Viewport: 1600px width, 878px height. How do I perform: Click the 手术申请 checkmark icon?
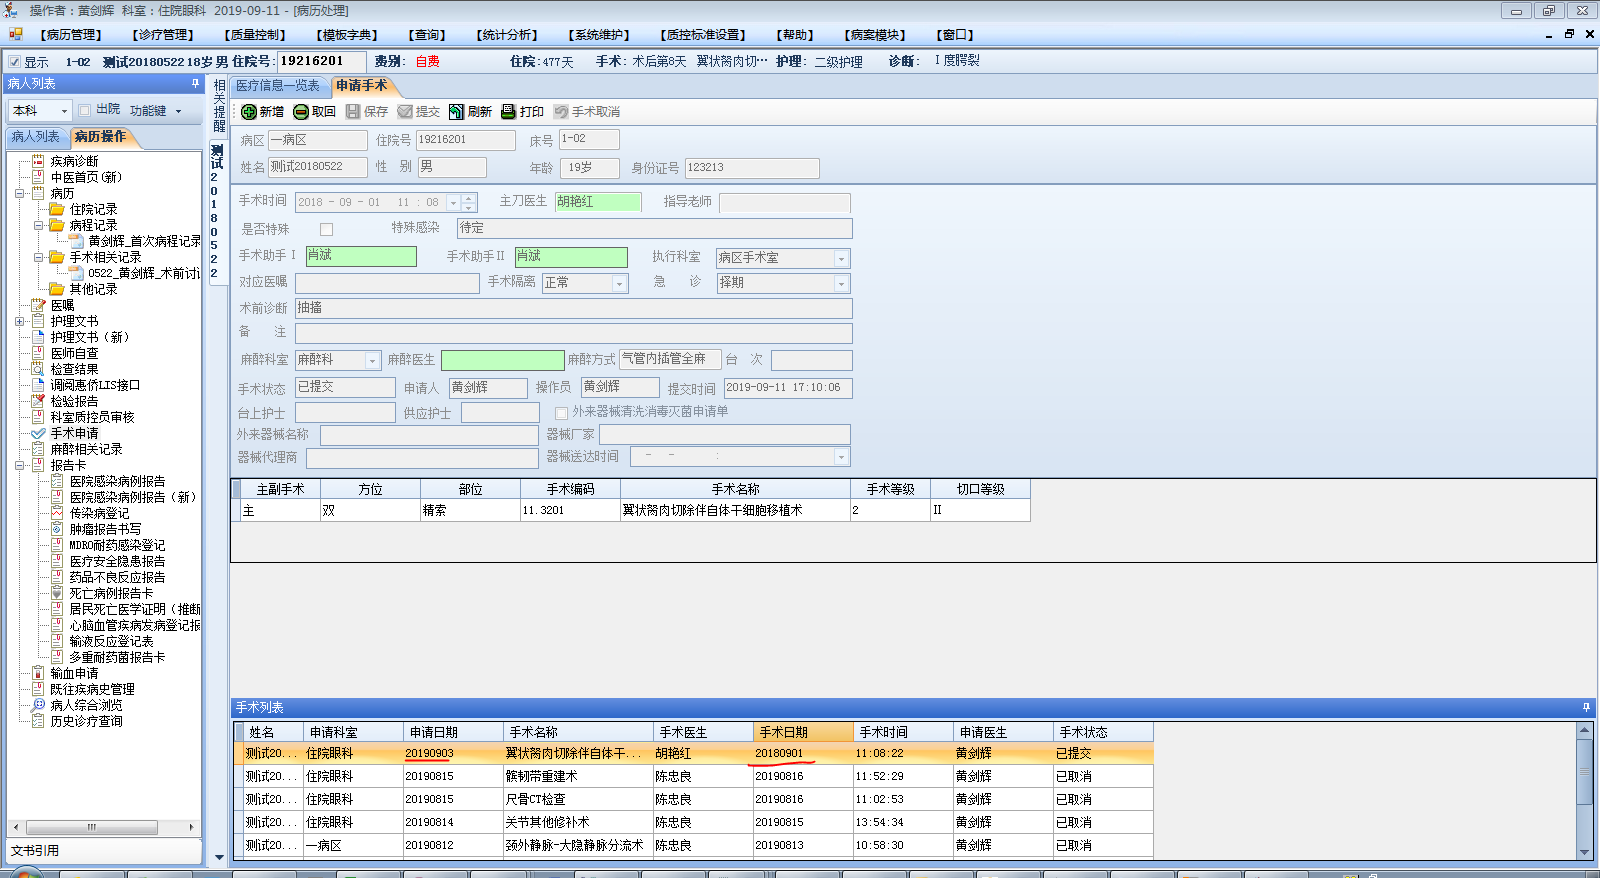click(38, 433)
